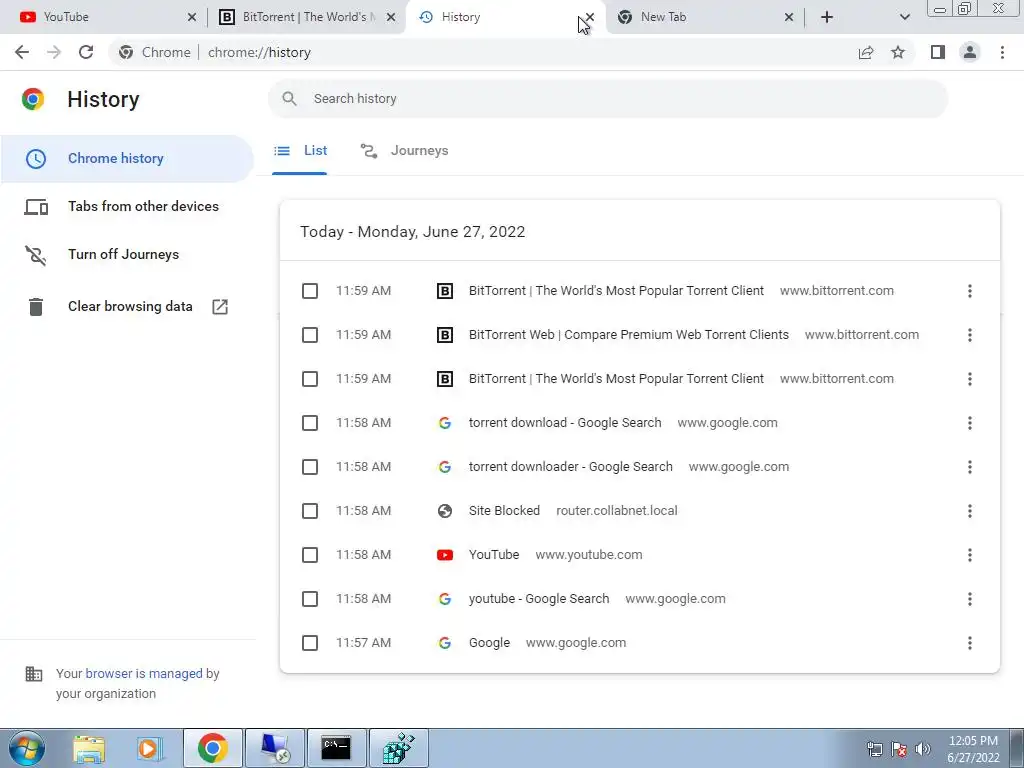This screenshot has height=768, width=1024.
Task: Switch to the BitTorrent tab
Action: [x=304, y=17]
